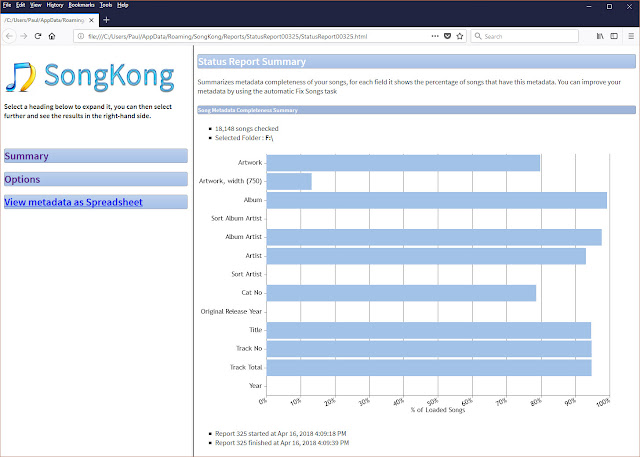This screenshot has width=640, height=457.
Task: Click the browser forward arrow
Action: (24, 36)
